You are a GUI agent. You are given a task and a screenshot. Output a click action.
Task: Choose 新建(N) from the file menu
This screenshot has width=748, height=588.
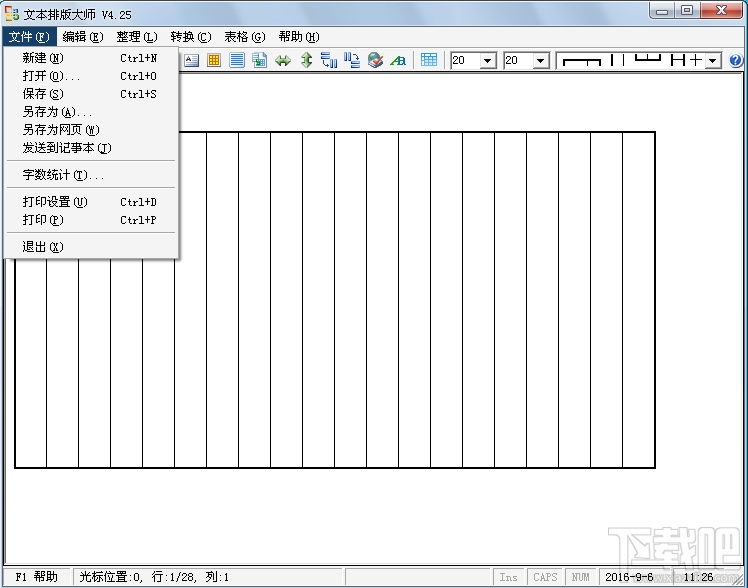click(91, 58)
